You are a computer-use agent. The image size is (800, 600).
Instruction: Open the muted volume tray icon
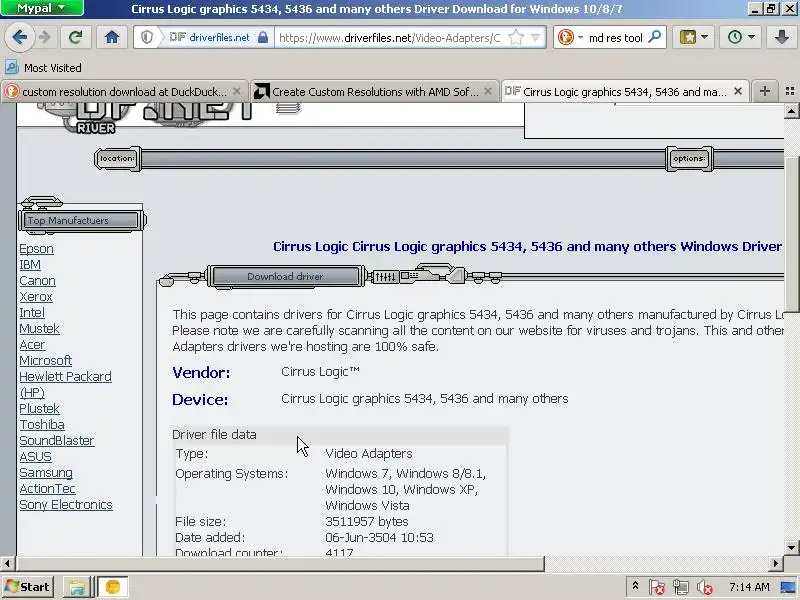point(705,587)
